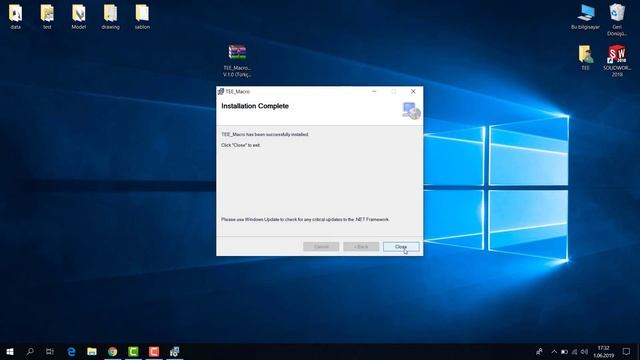Select the sablon folder icon
This screenshot has height=360, width=640.
tap(142, 17)
